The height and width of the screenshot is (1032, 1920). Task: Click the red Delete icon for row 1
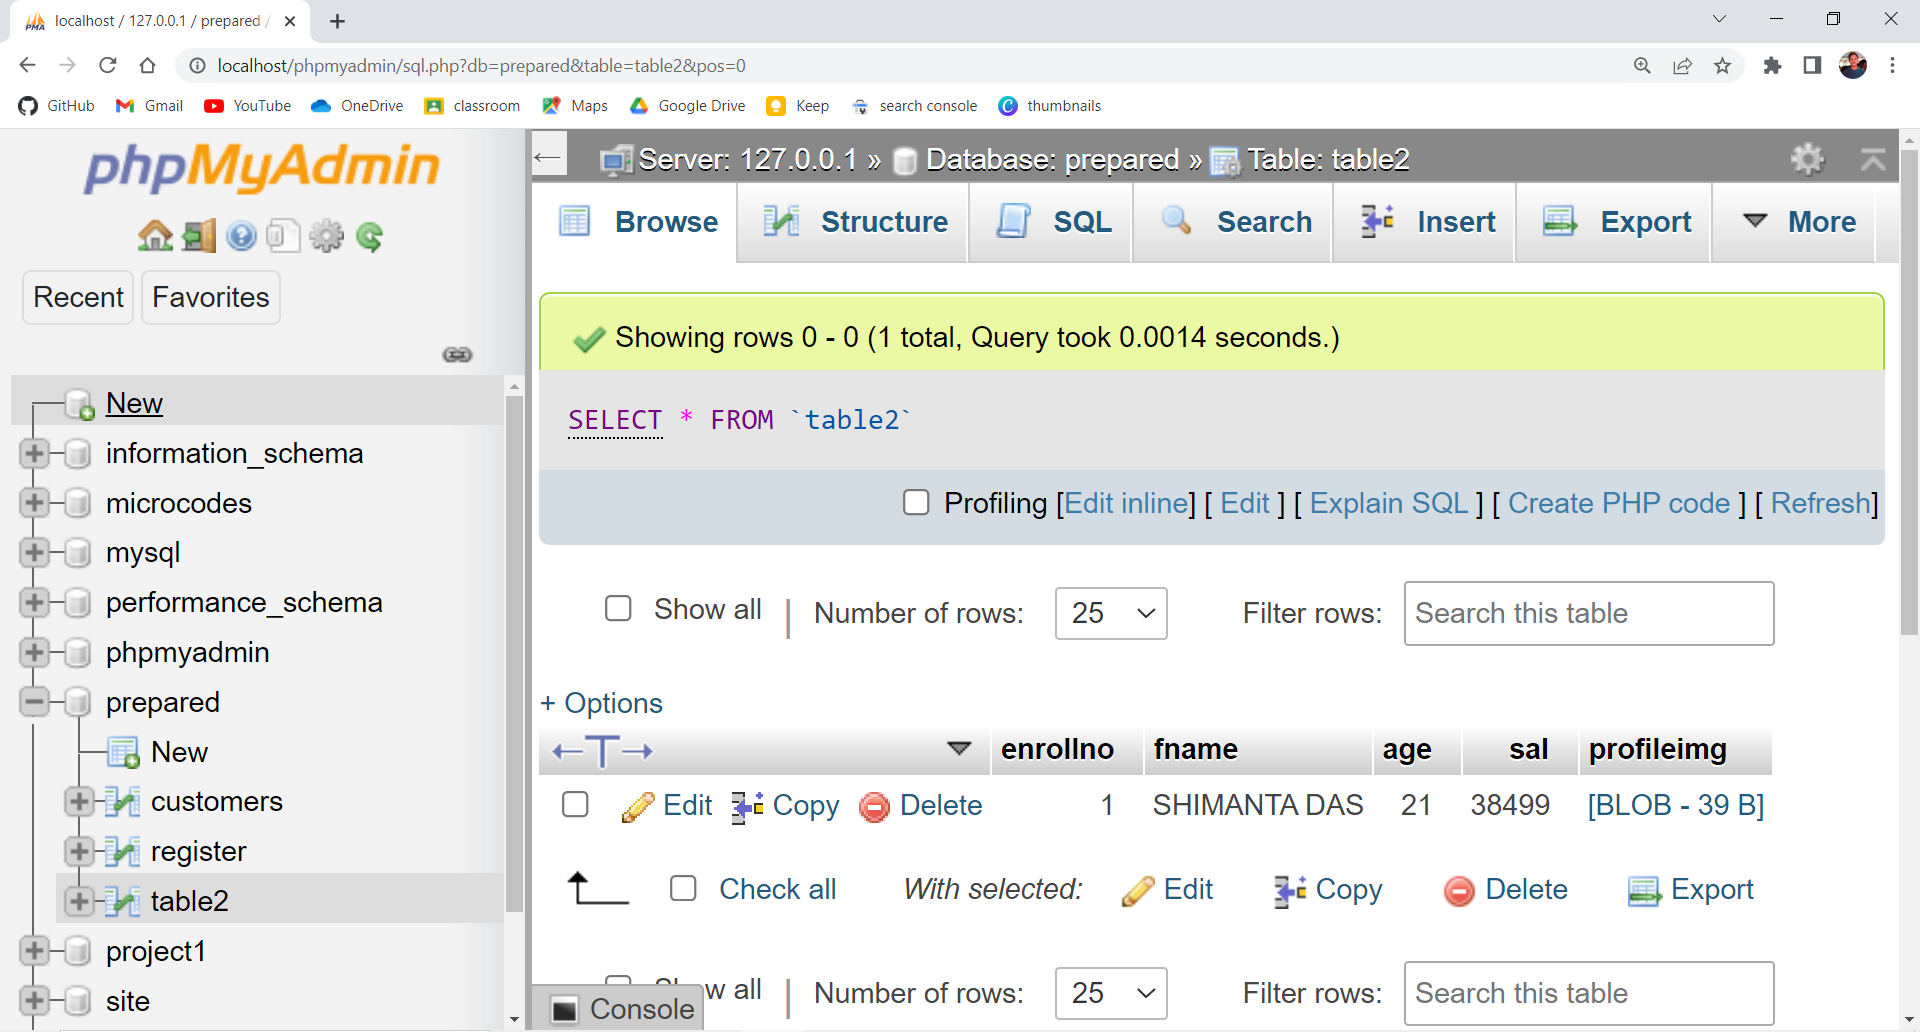(874, 806)
